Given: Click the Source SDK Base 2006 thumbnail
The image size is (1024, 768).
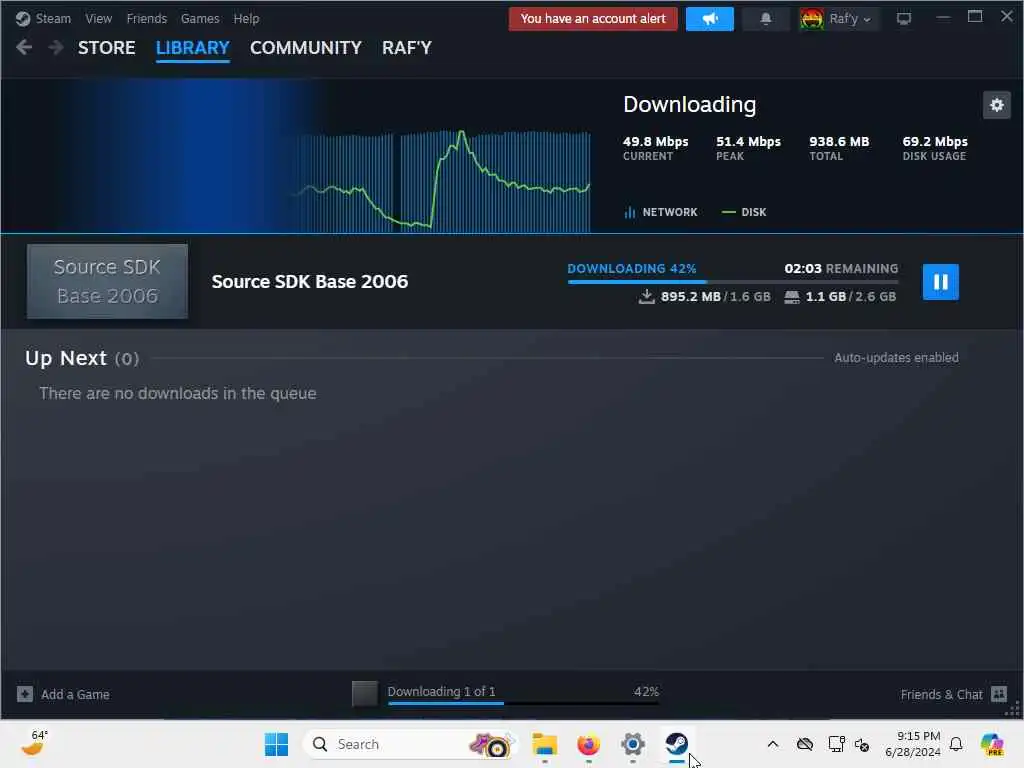Looking at the screenshot, I should pyautogui.click(x=107, y=281).
